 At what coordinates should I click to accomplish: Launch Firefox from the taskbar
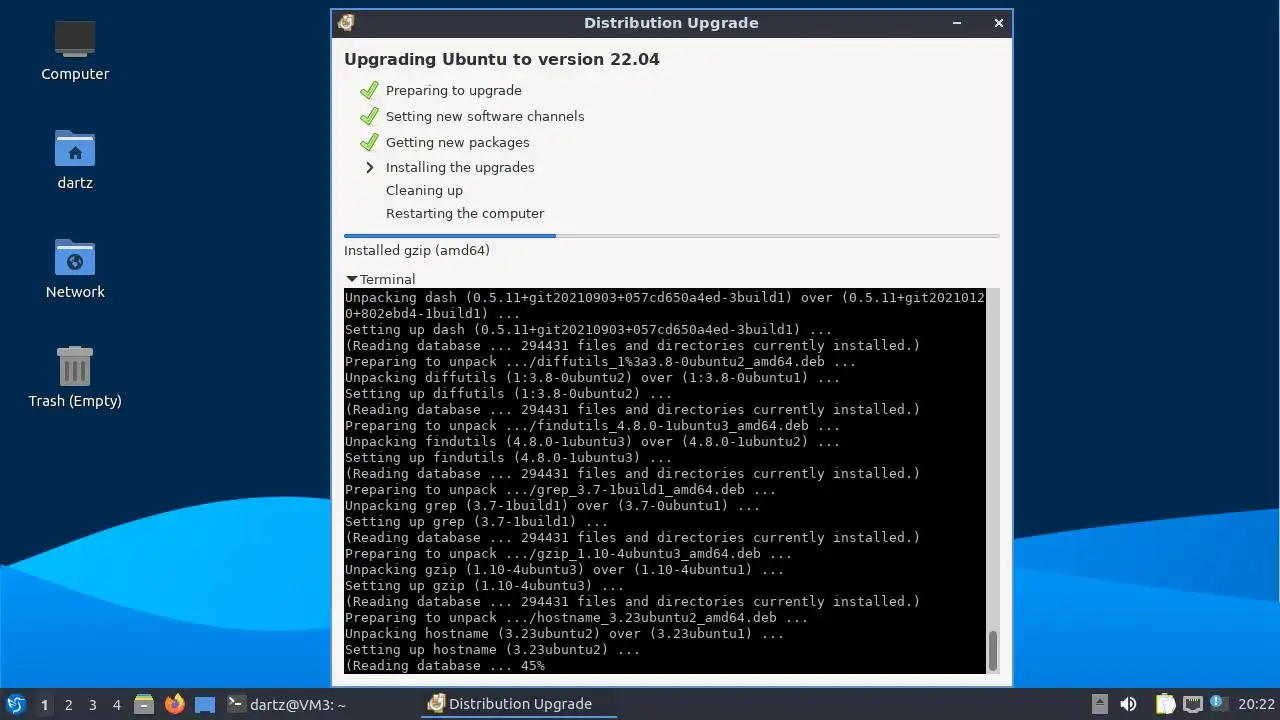(175, 704)
